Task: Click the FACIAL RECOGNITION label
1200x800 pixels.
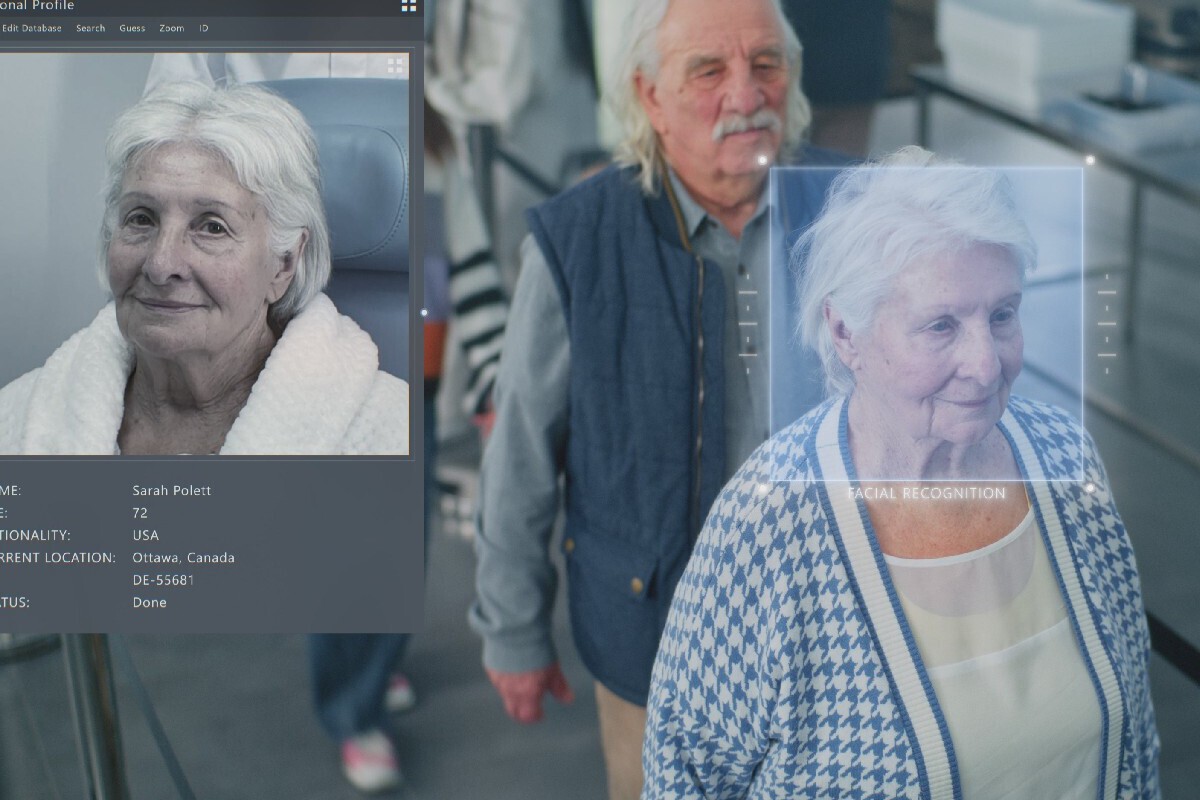Action: tap(926, 493)
